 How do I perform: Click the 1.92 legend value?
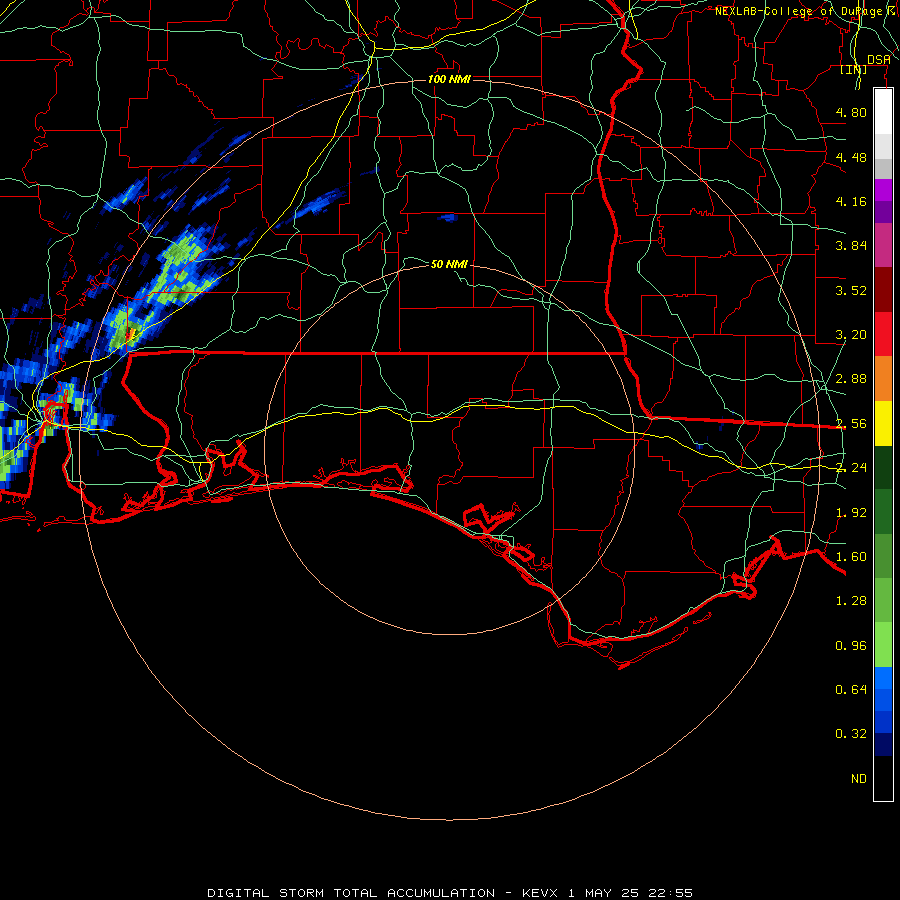851,513
